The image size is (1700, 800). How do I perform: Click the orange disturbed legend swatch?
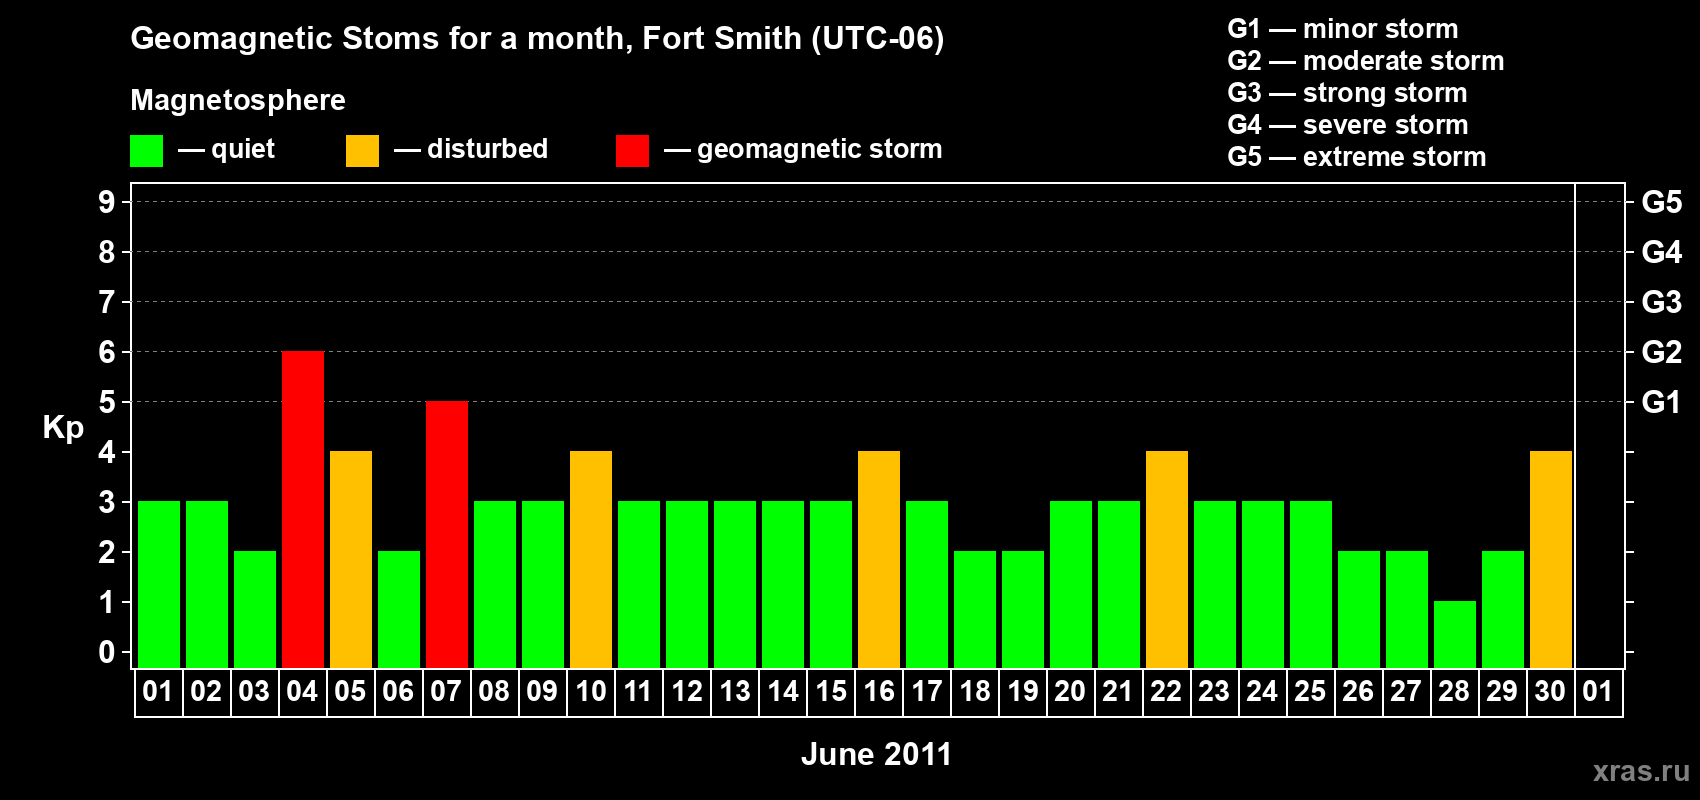pos(362,151)
